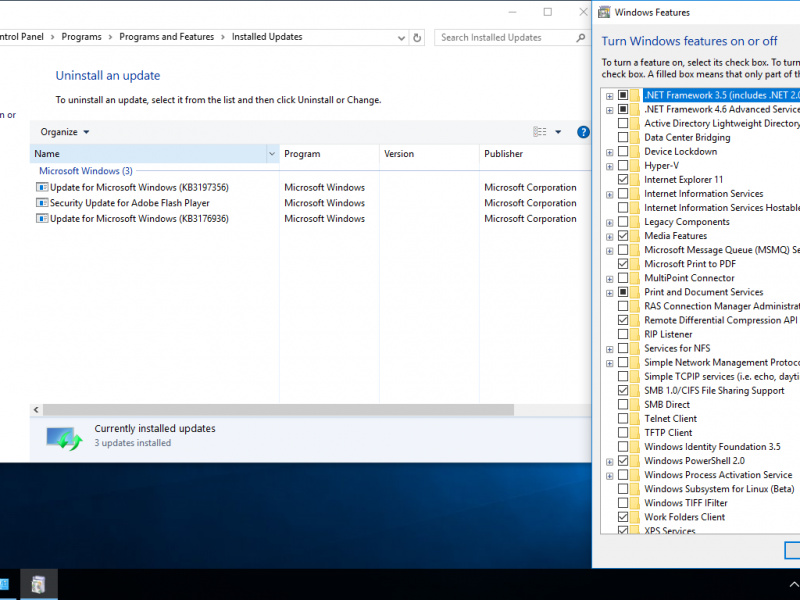
Task: Sort by the Publisher column header
Action: 535,154
